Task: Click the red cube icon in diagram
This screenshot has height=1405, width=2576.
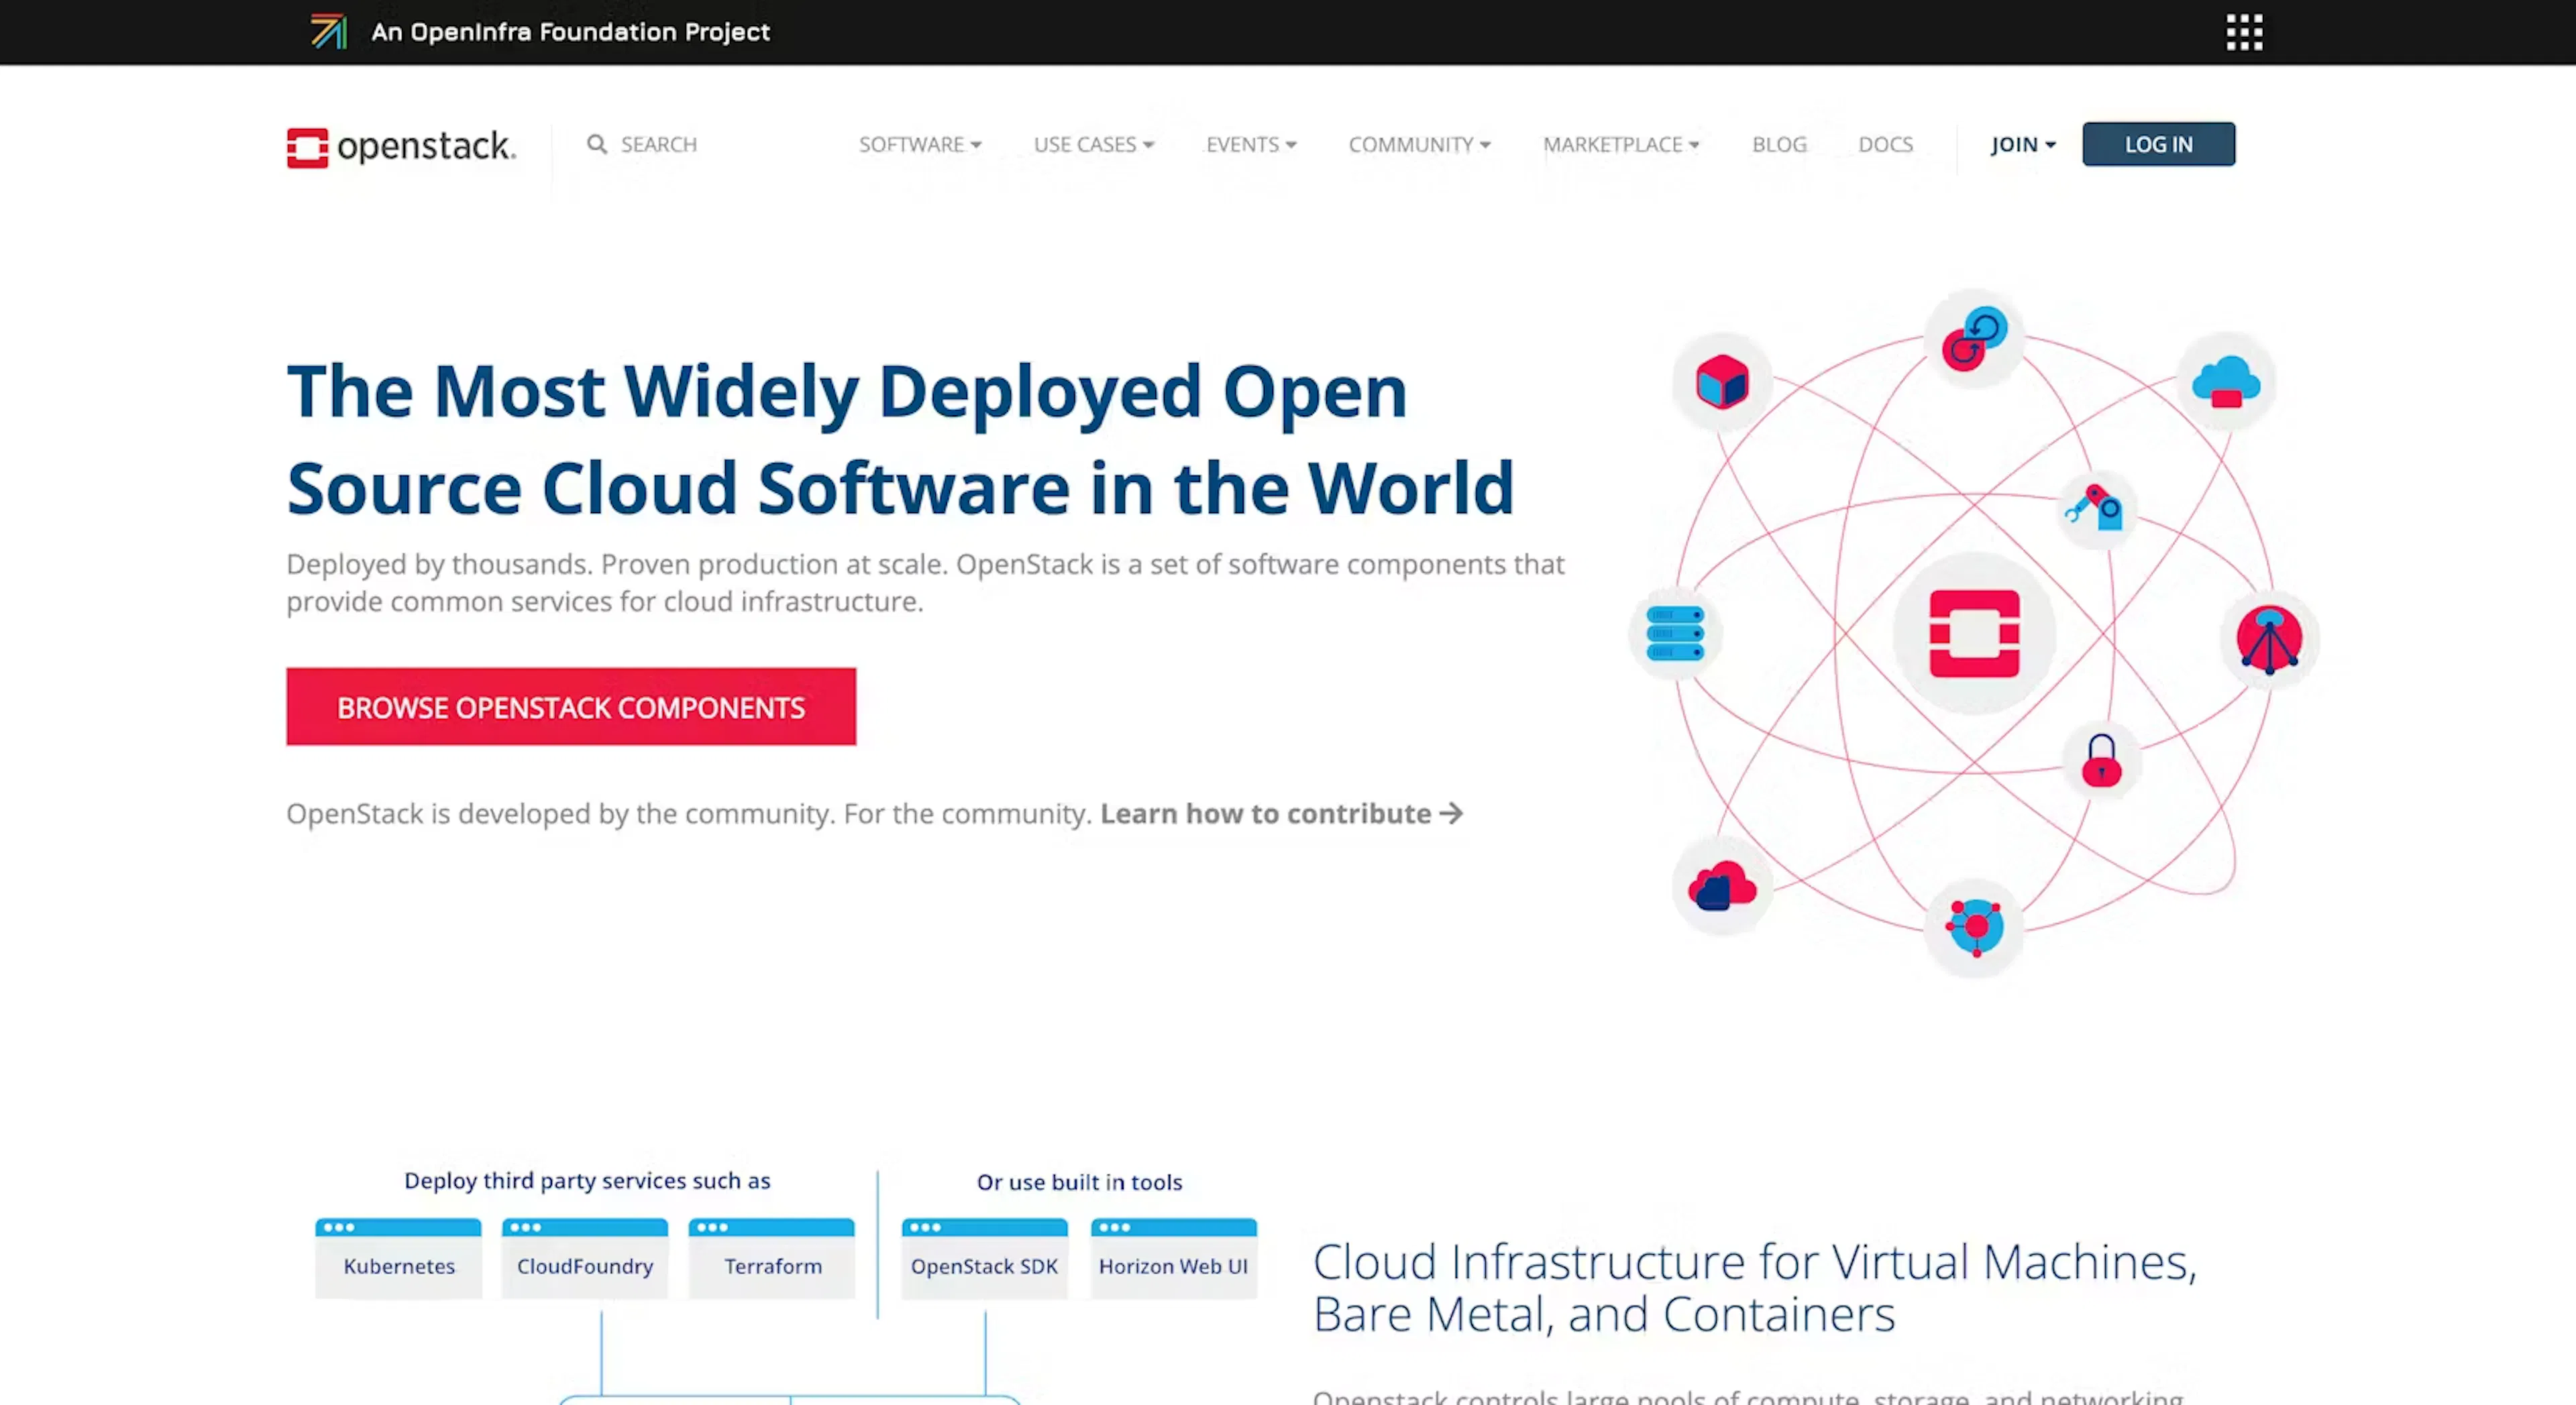Action: pyautogui.click(x=1722, y=382)
